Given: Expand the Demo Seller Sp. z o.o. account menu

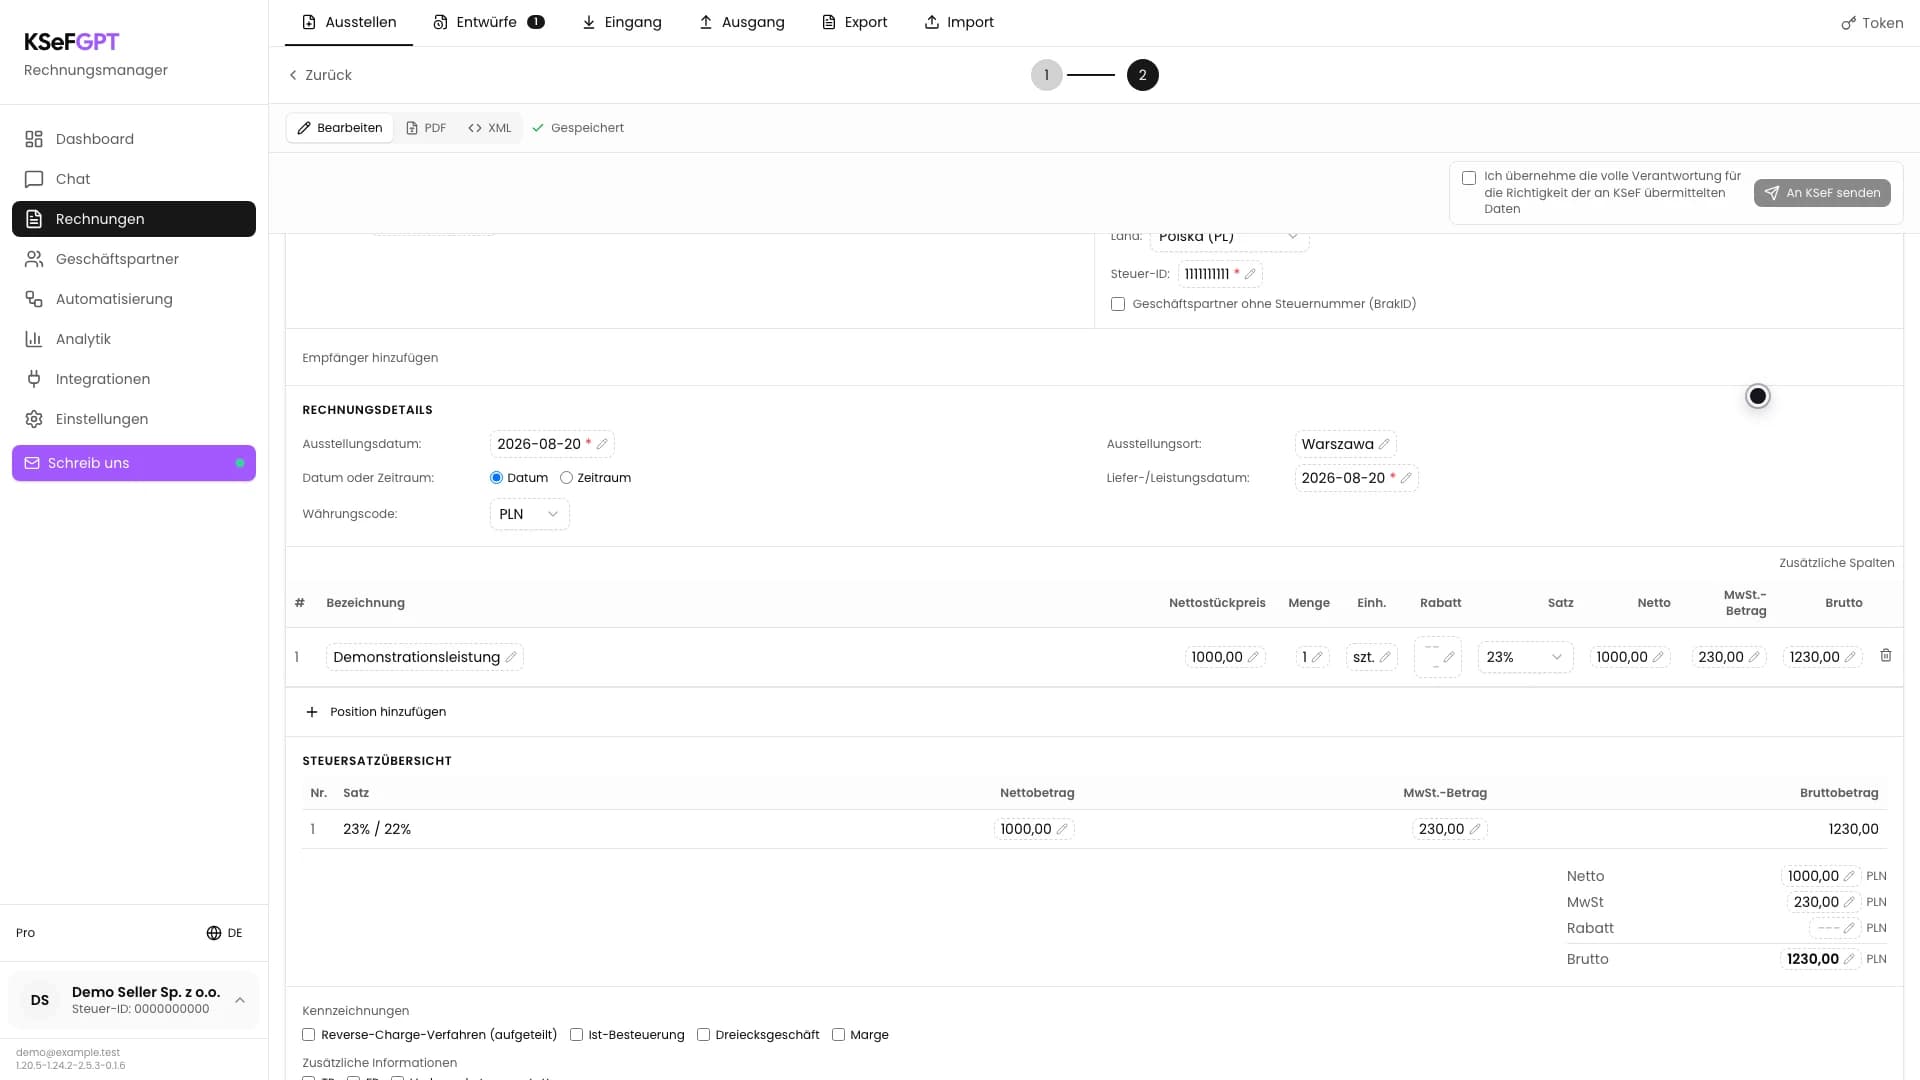Looking at the screenshot, I should 134,1000.
